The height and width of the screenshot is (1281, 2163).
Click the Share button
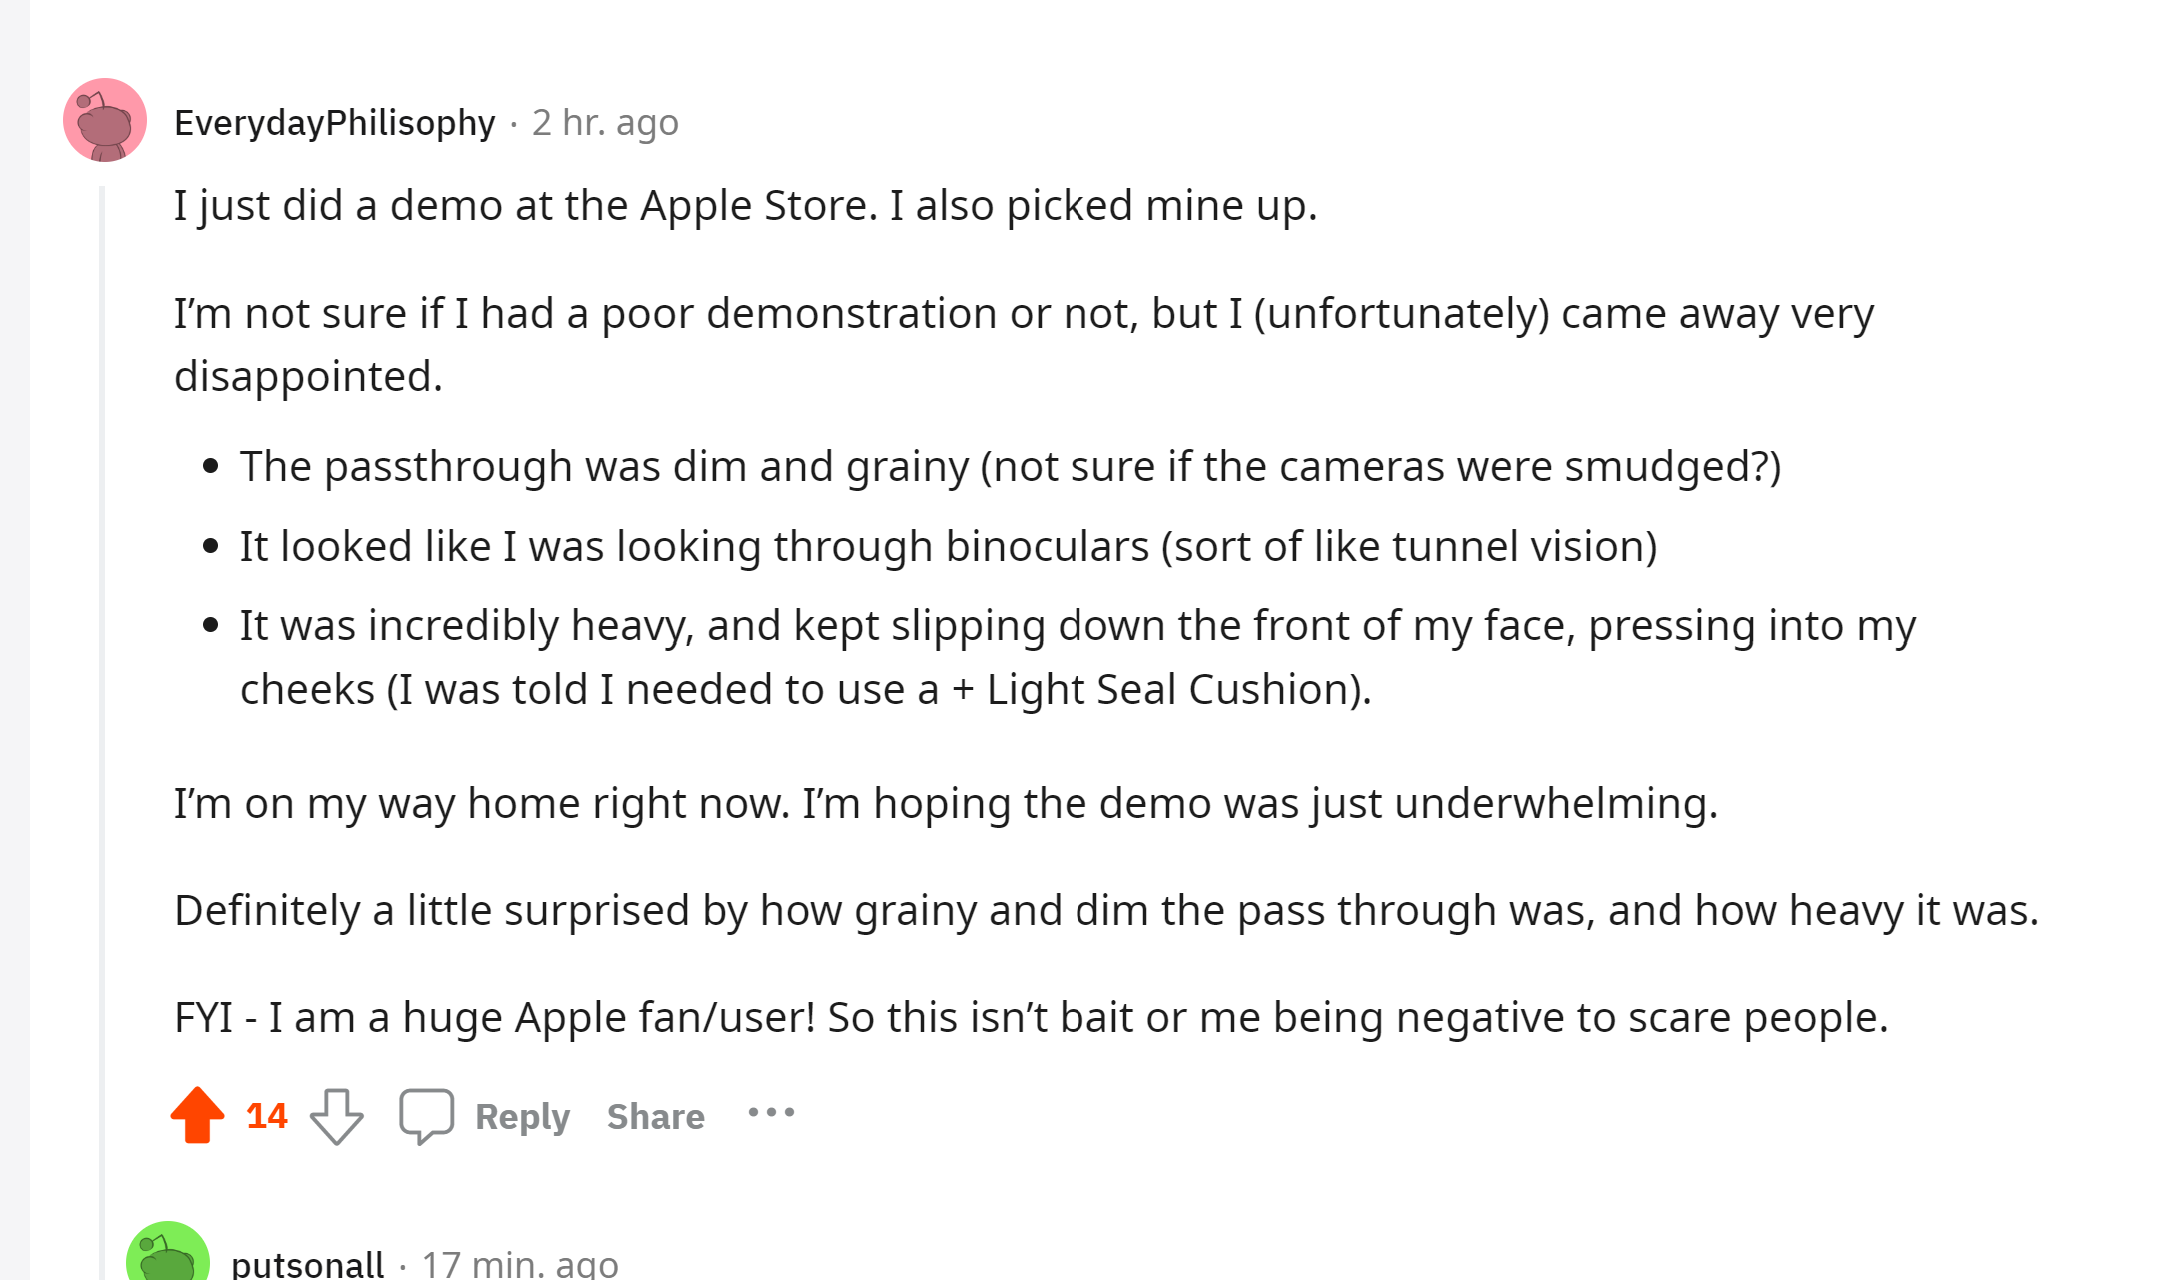point(655,1116)
